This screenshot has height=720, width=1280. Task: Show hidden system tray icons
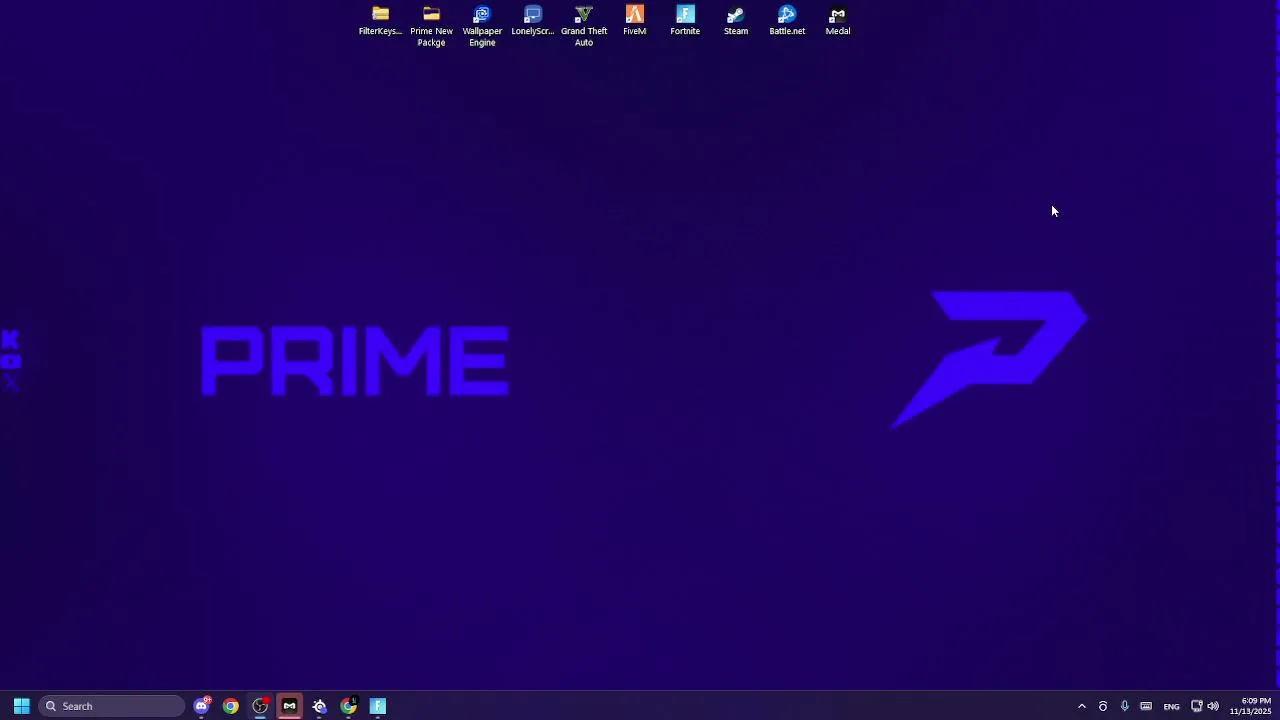point(1082,706)
